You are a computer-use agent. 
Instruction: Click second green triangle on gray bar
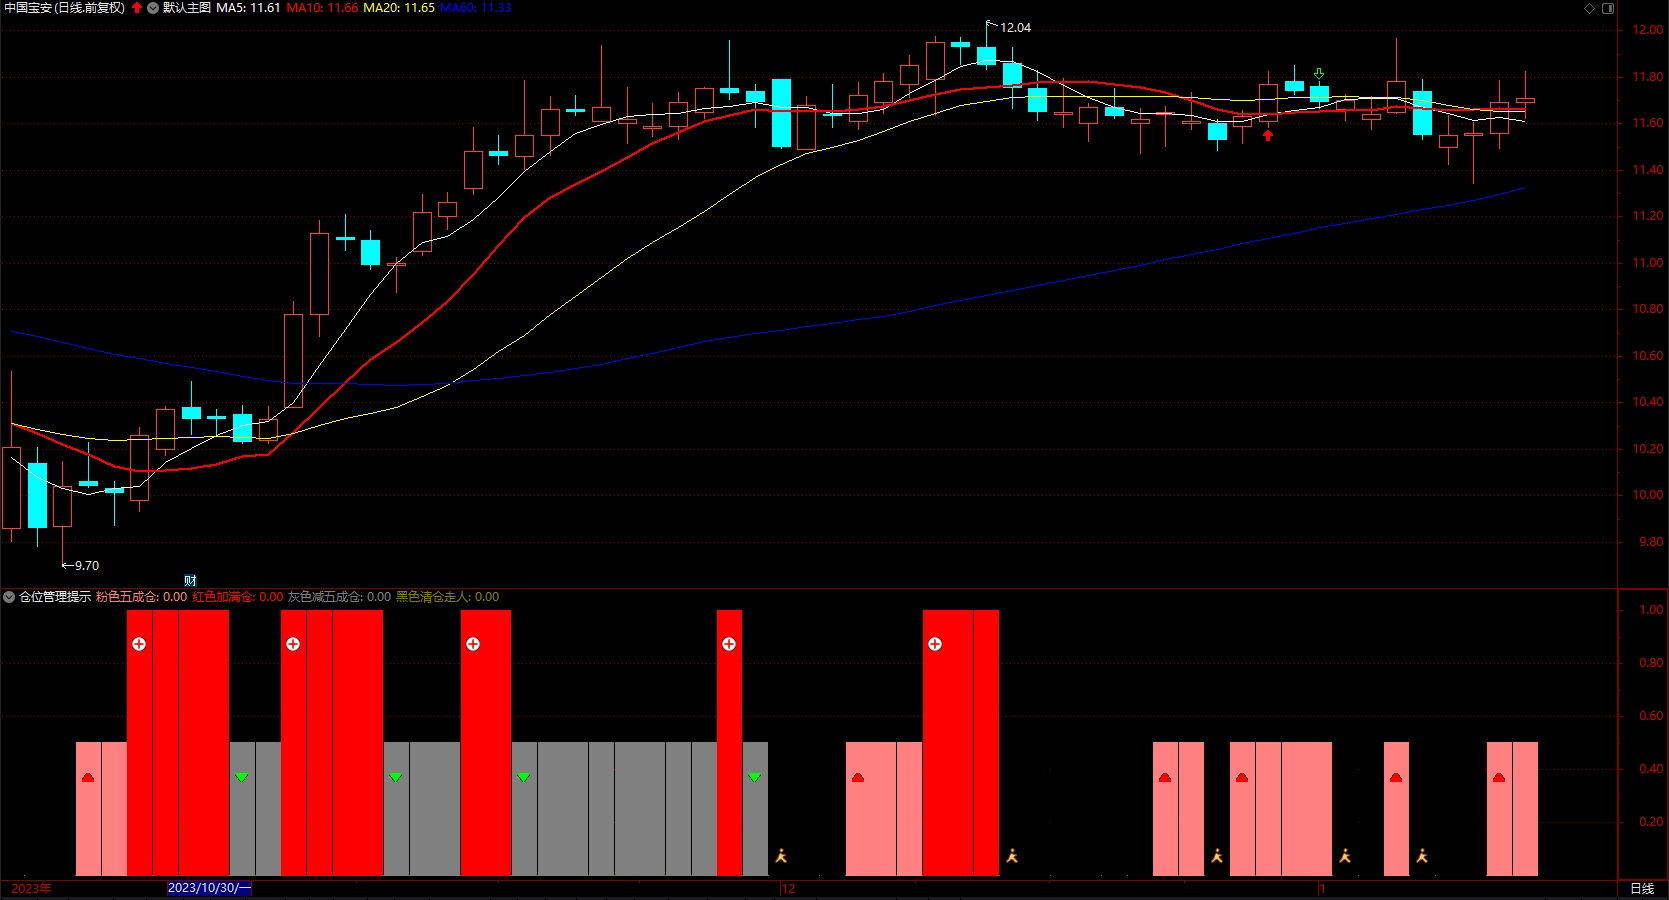(x=396, y=777)
